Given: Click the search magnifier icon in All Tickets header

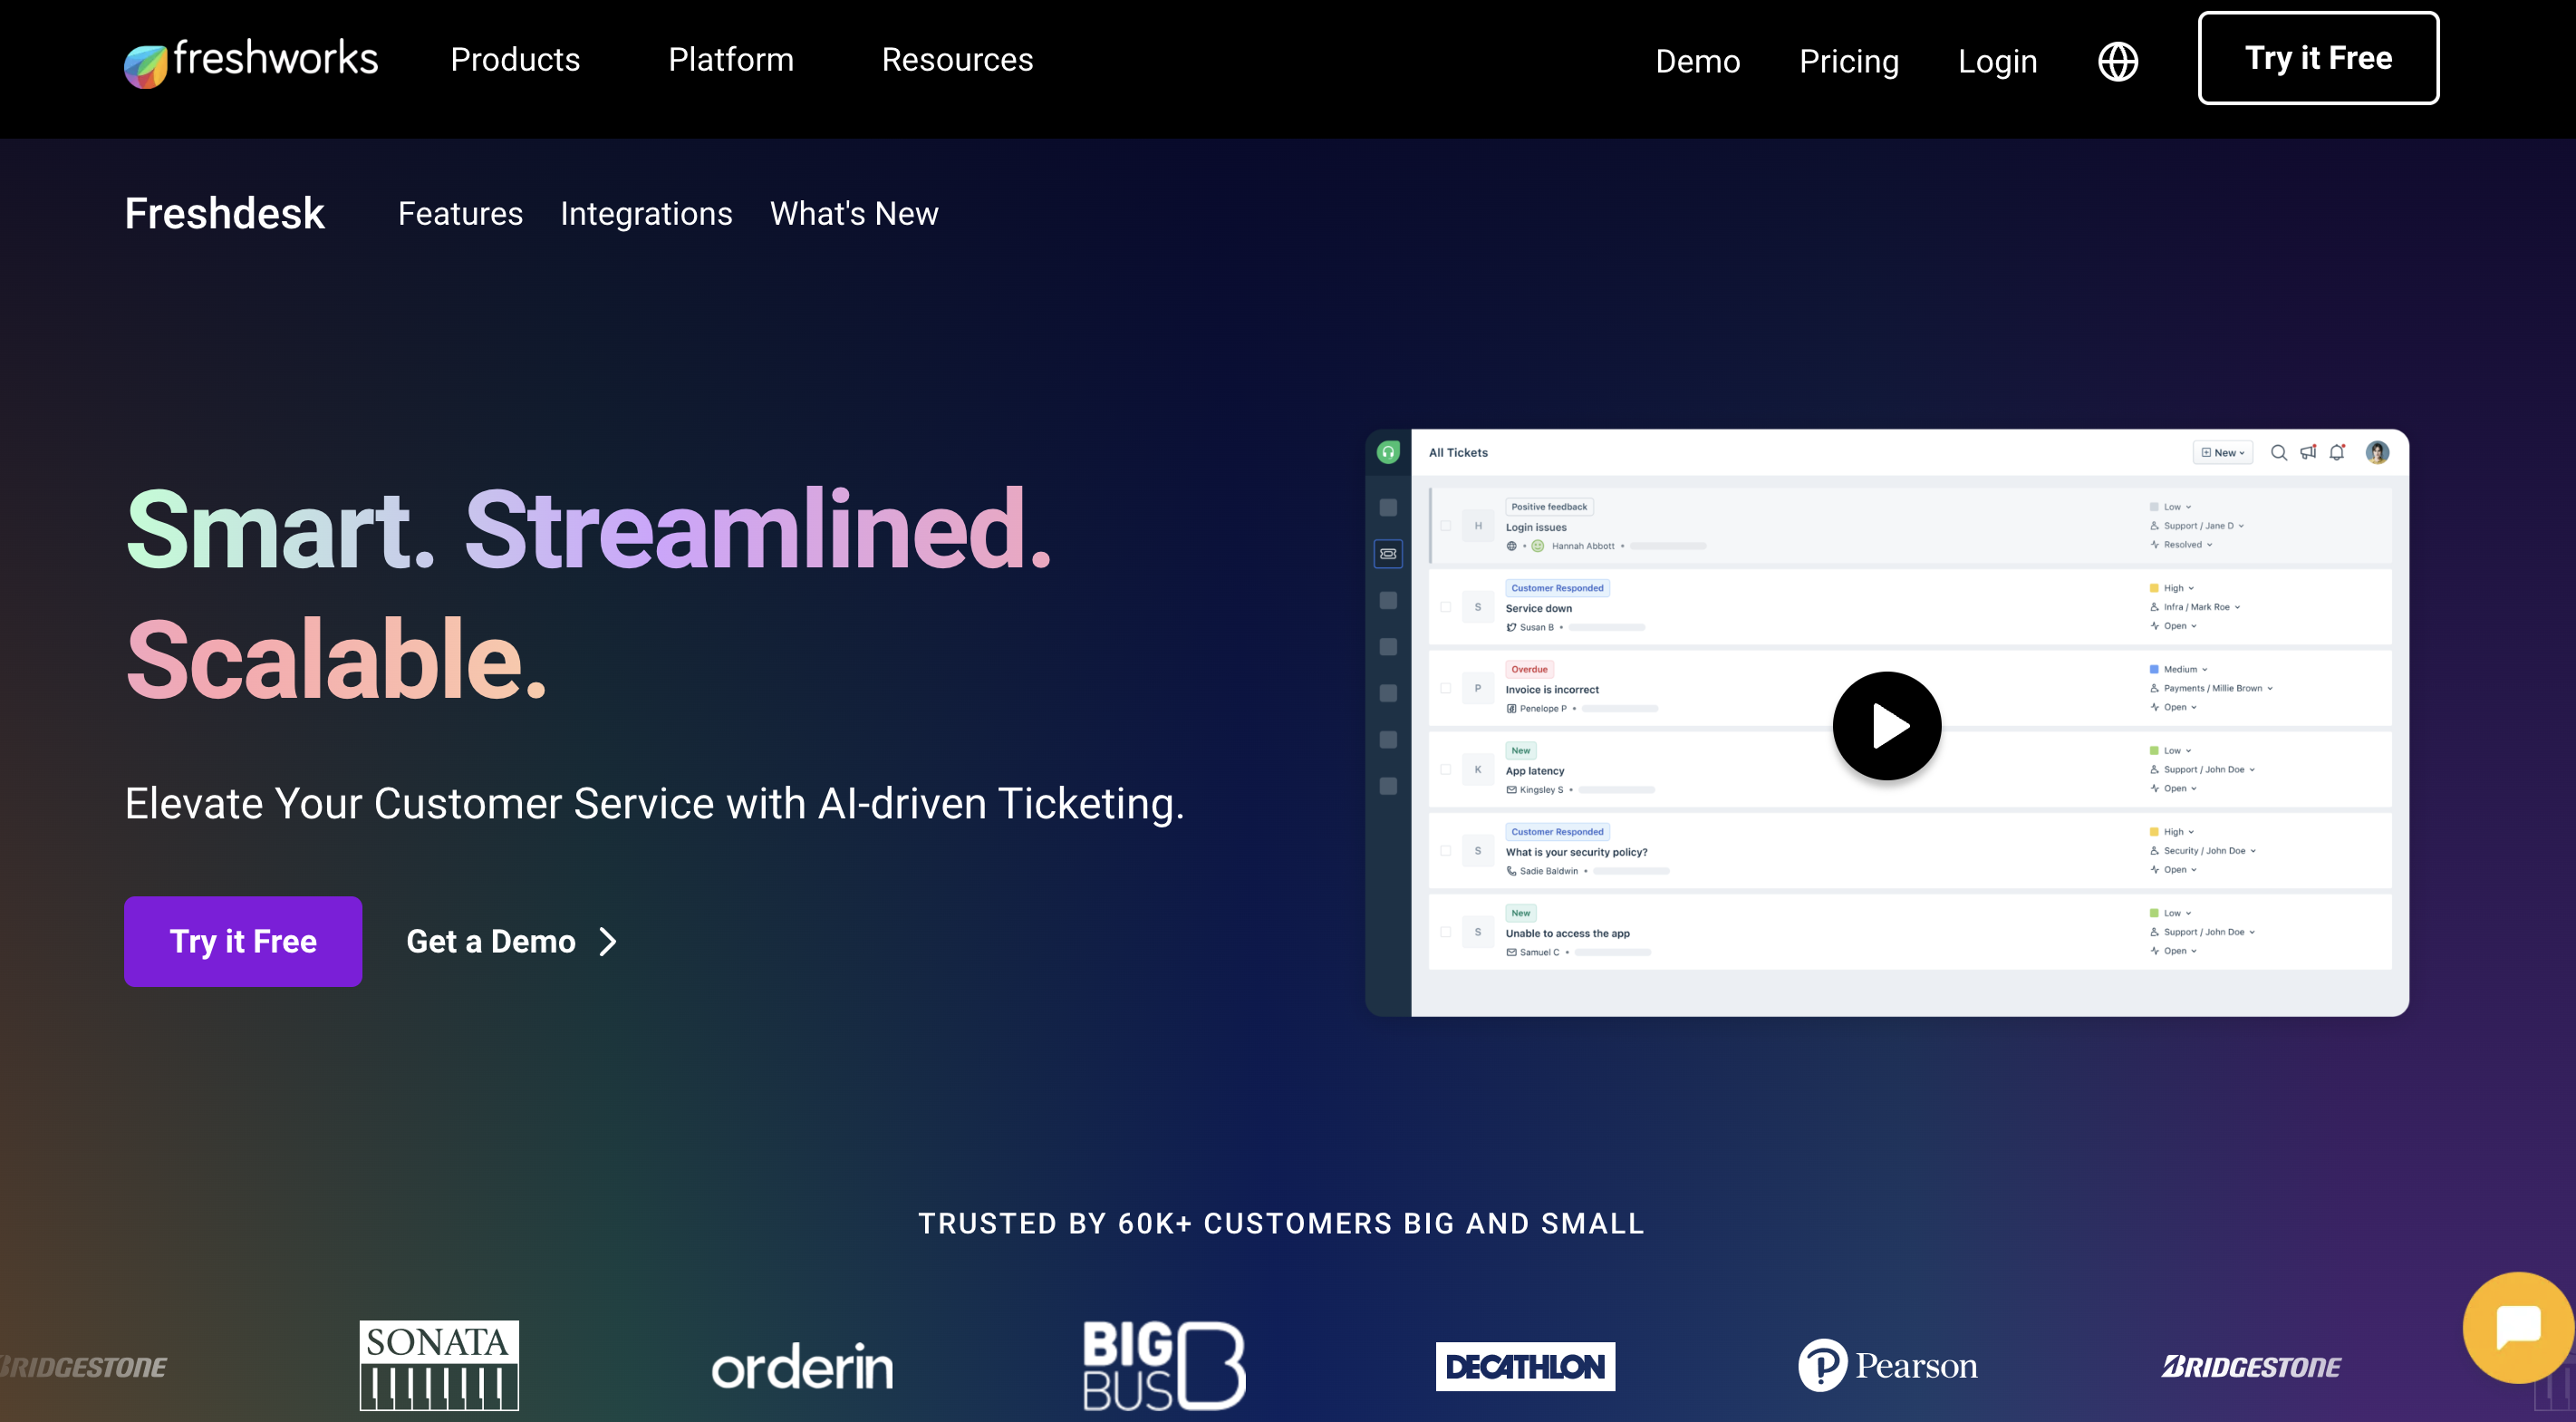Looking at the screenshot, I should click(2278, 452).
